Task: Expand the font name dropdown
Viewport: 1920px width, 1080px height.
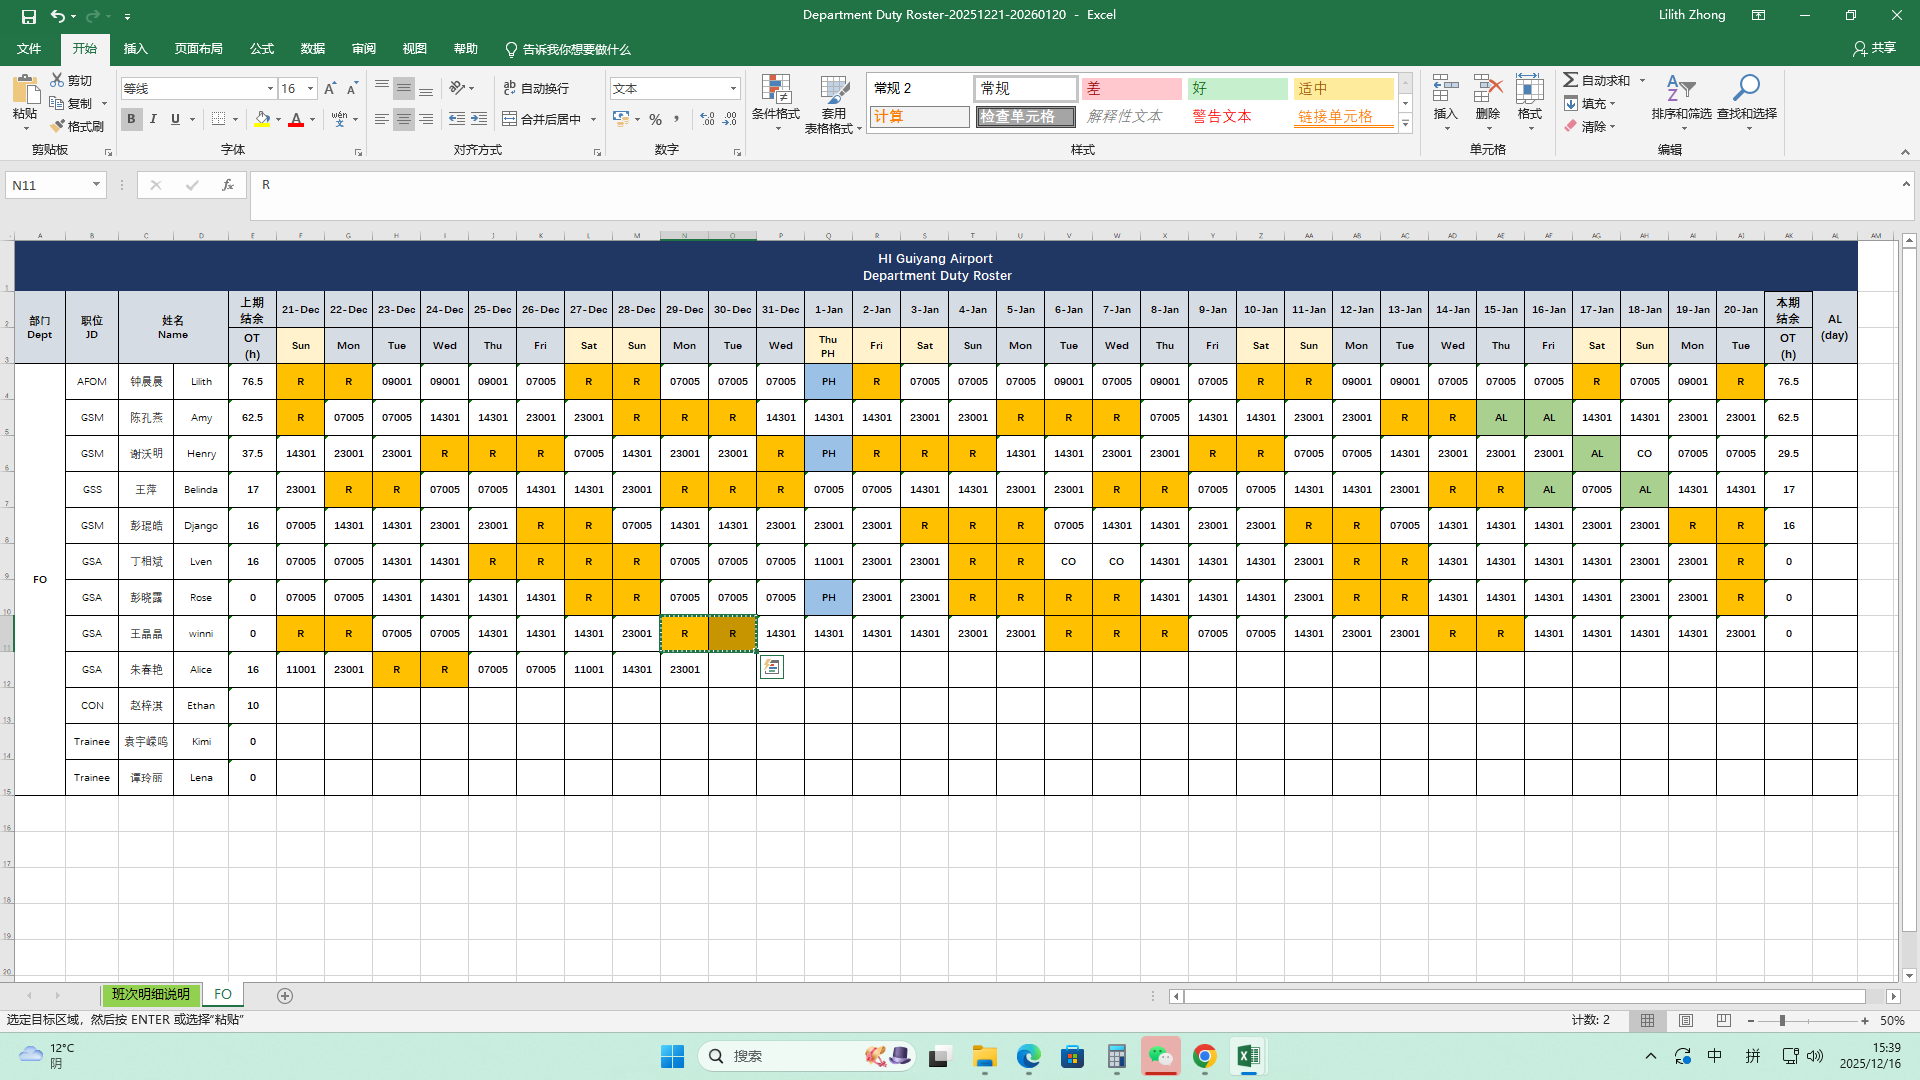Action: 270,89
